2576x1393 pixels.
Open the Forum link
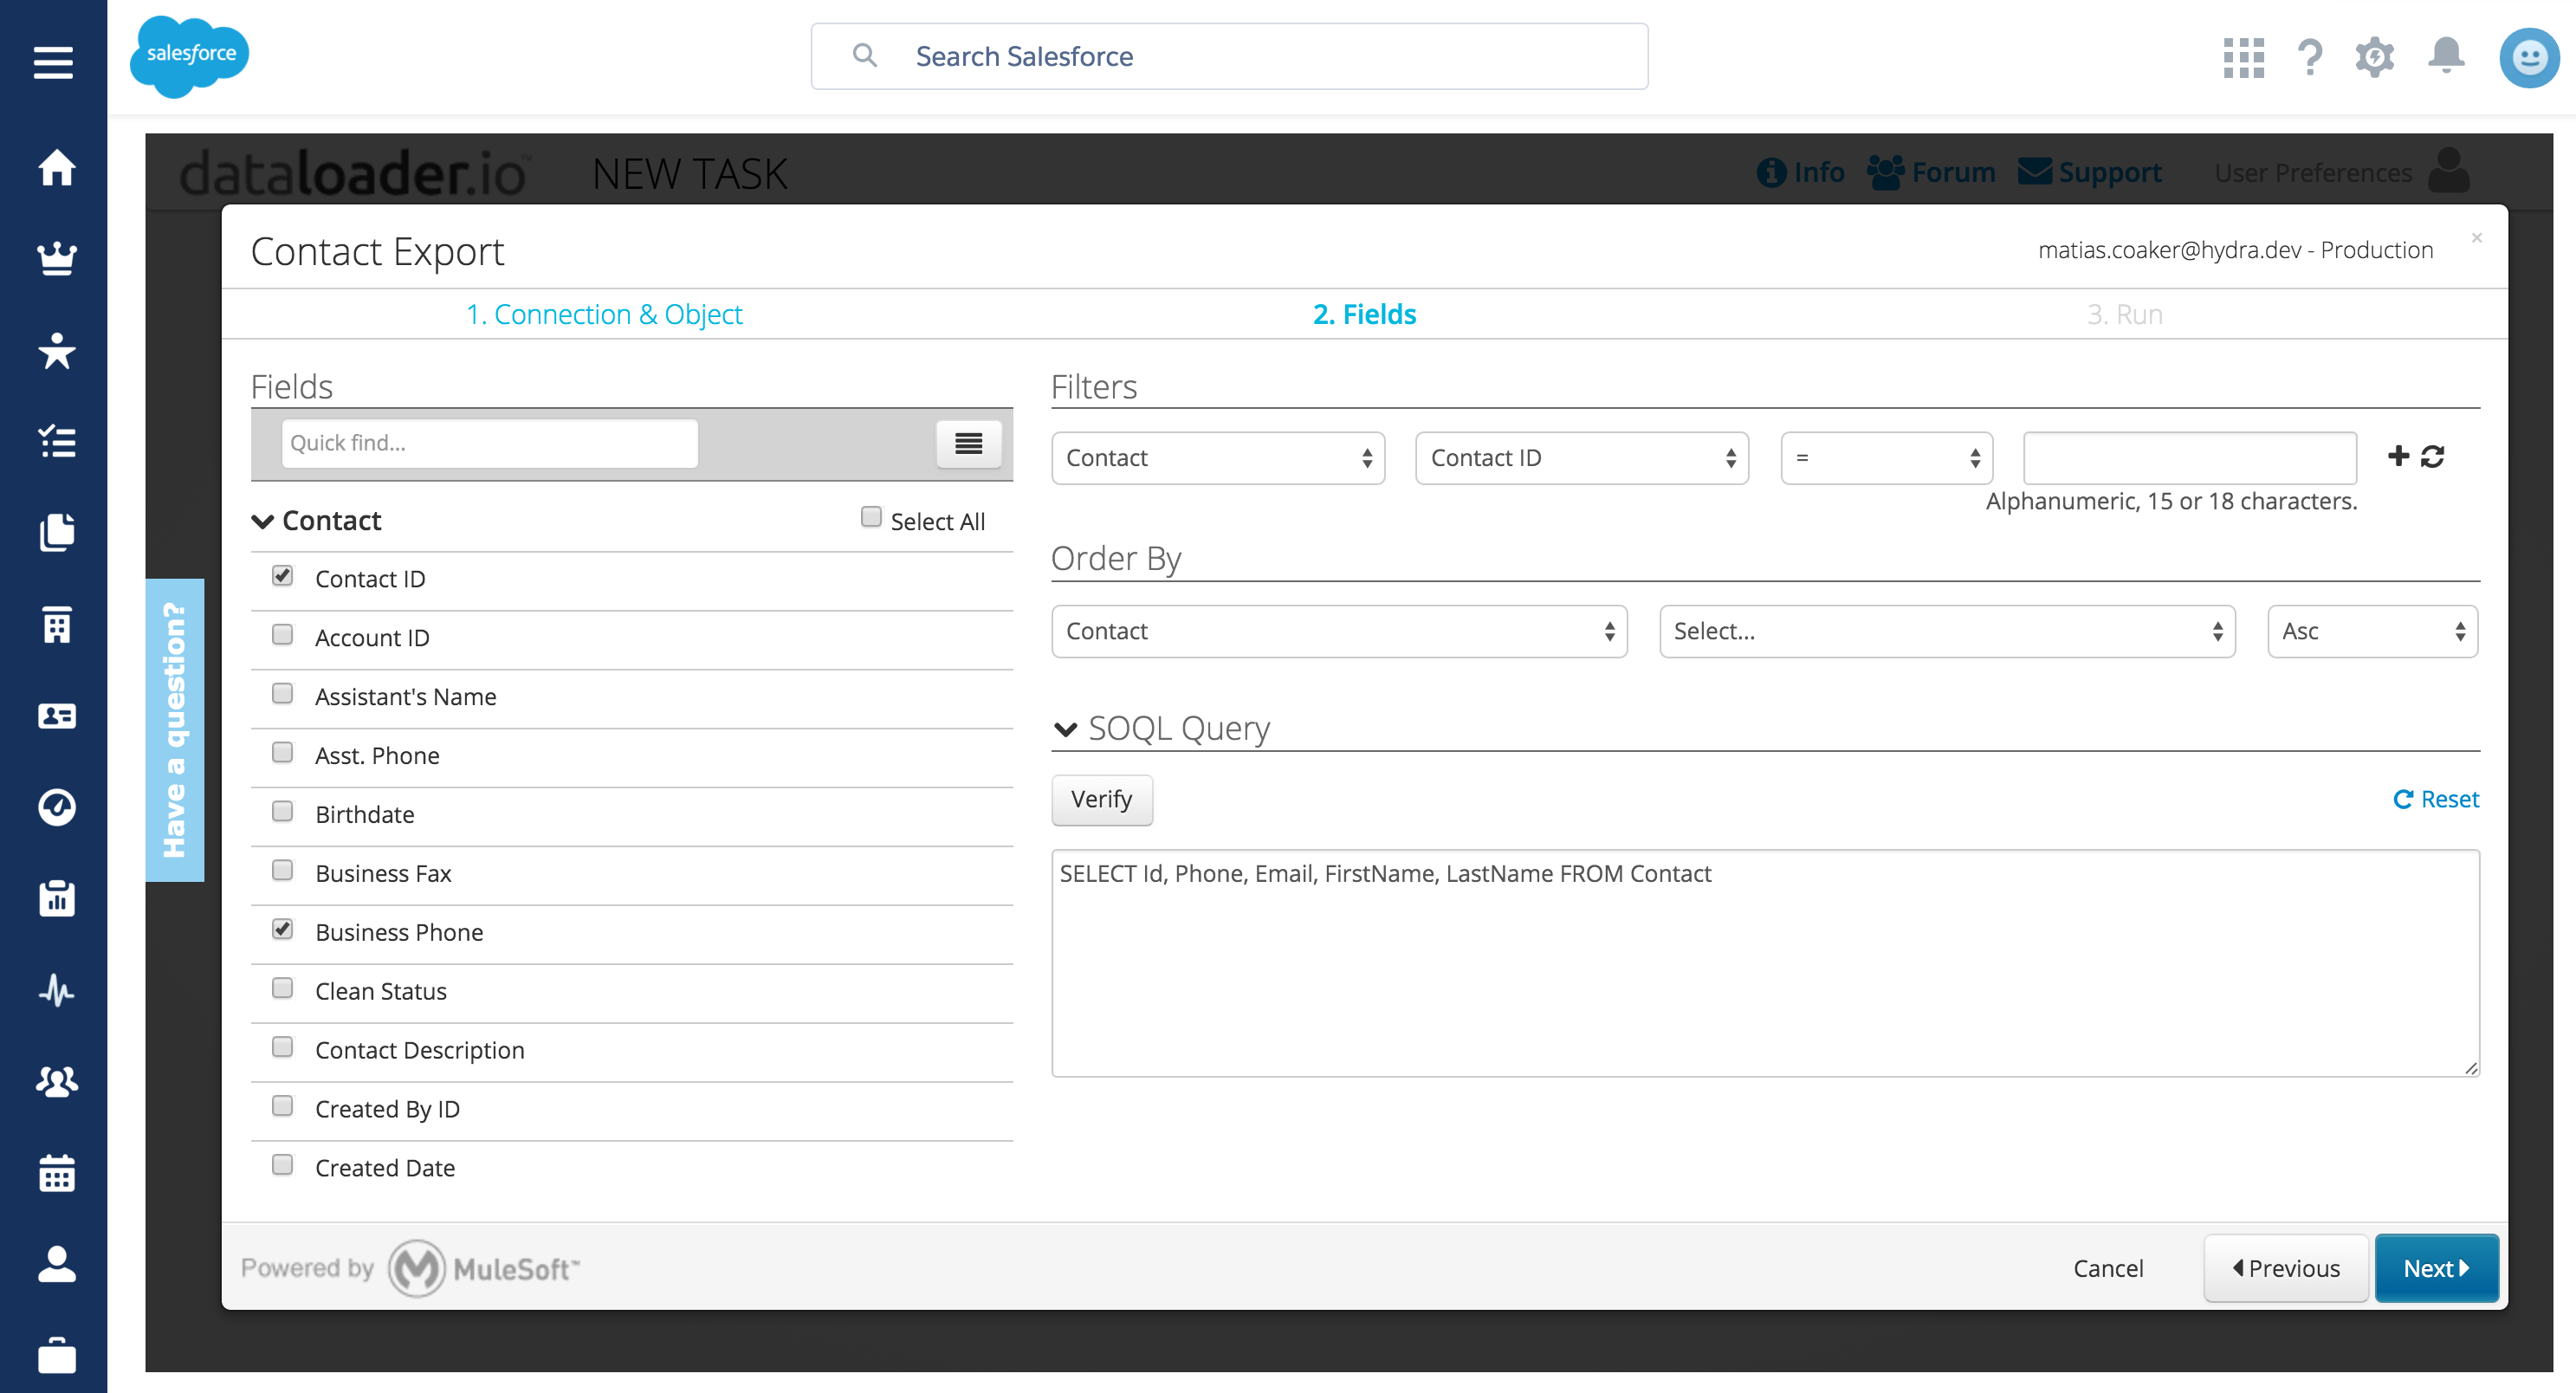pyautogui.click(x=1931, y=173)
